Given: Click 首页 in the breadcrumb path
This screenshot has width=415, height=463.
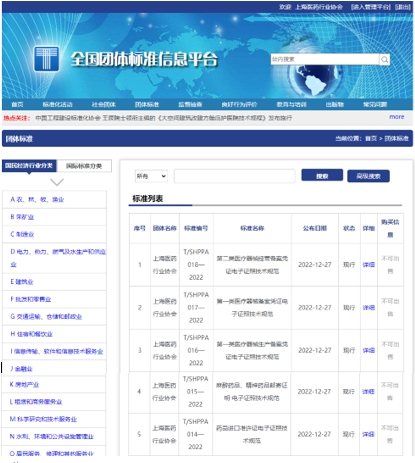Looking at the screenshot, I should 371,138.
